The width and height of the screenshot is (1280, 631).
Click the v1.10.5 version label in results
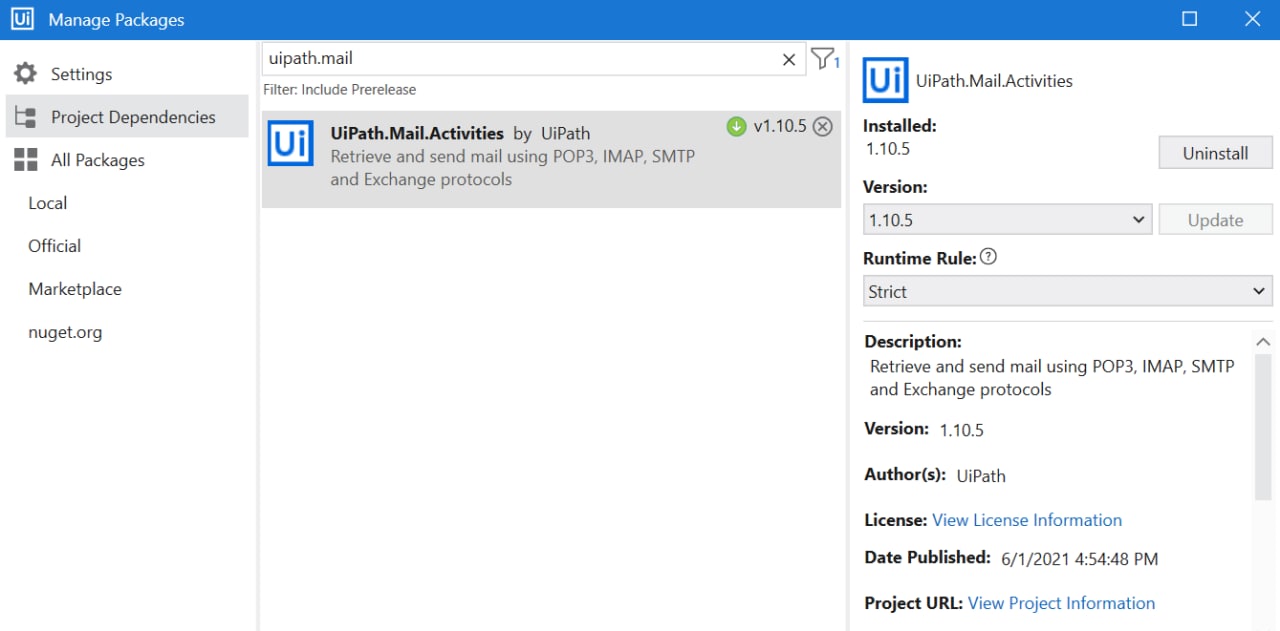[780, 126]
